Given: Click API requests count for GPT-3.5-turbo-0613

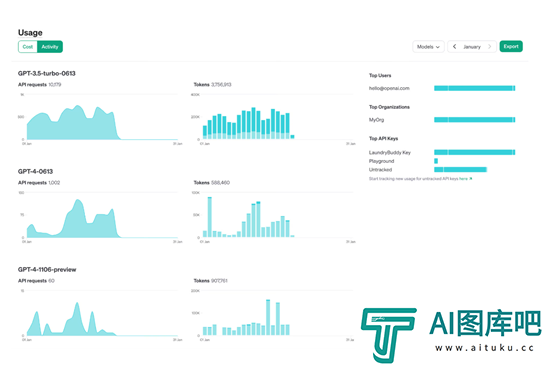Looking at the screenshot, I should tap(55, 85).
